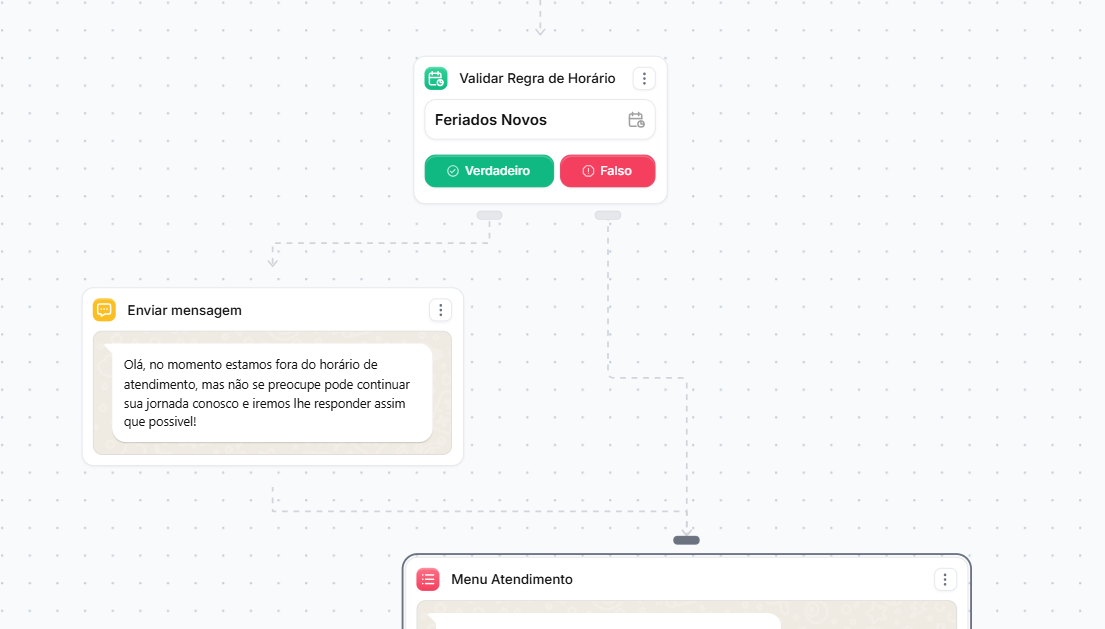Open options menu of Validar Regra de Horário
Viewport: 1105px width, 629px height.
pyautogui.click(x=644, y=78)
